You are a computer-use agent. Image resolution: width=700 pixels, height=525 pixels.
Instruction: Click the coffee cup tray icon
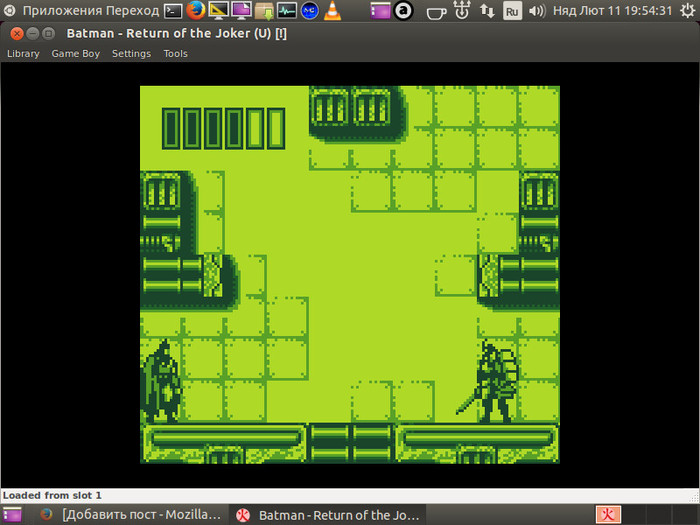point(435,12)
